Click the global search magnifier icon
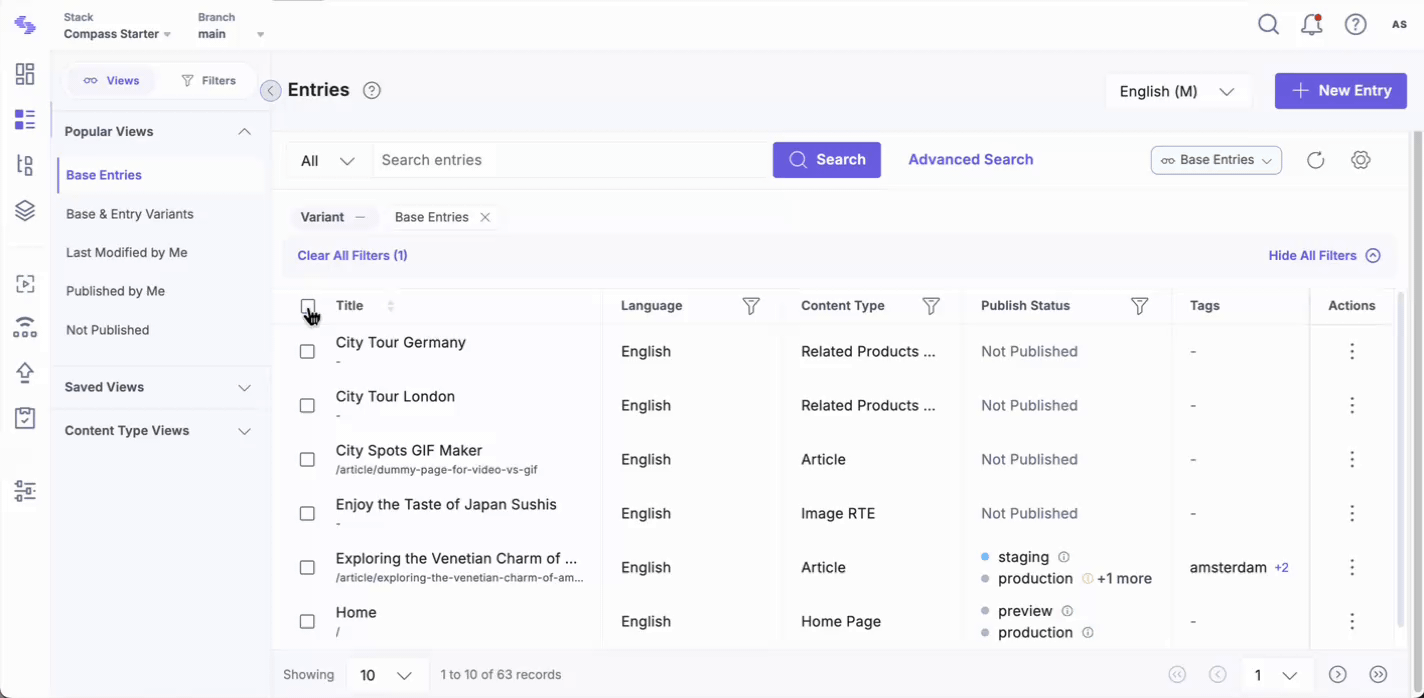The width and height of the screenshot is (1424, 698). click(x=1268, y=25)
